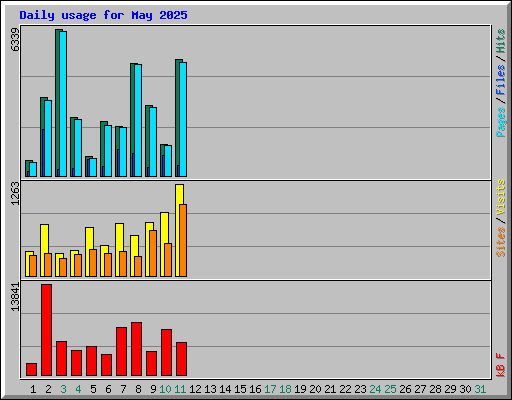Click the orange "Sites" legend word
Viewport: 512px width, 400px height.
tap(501, 242)
